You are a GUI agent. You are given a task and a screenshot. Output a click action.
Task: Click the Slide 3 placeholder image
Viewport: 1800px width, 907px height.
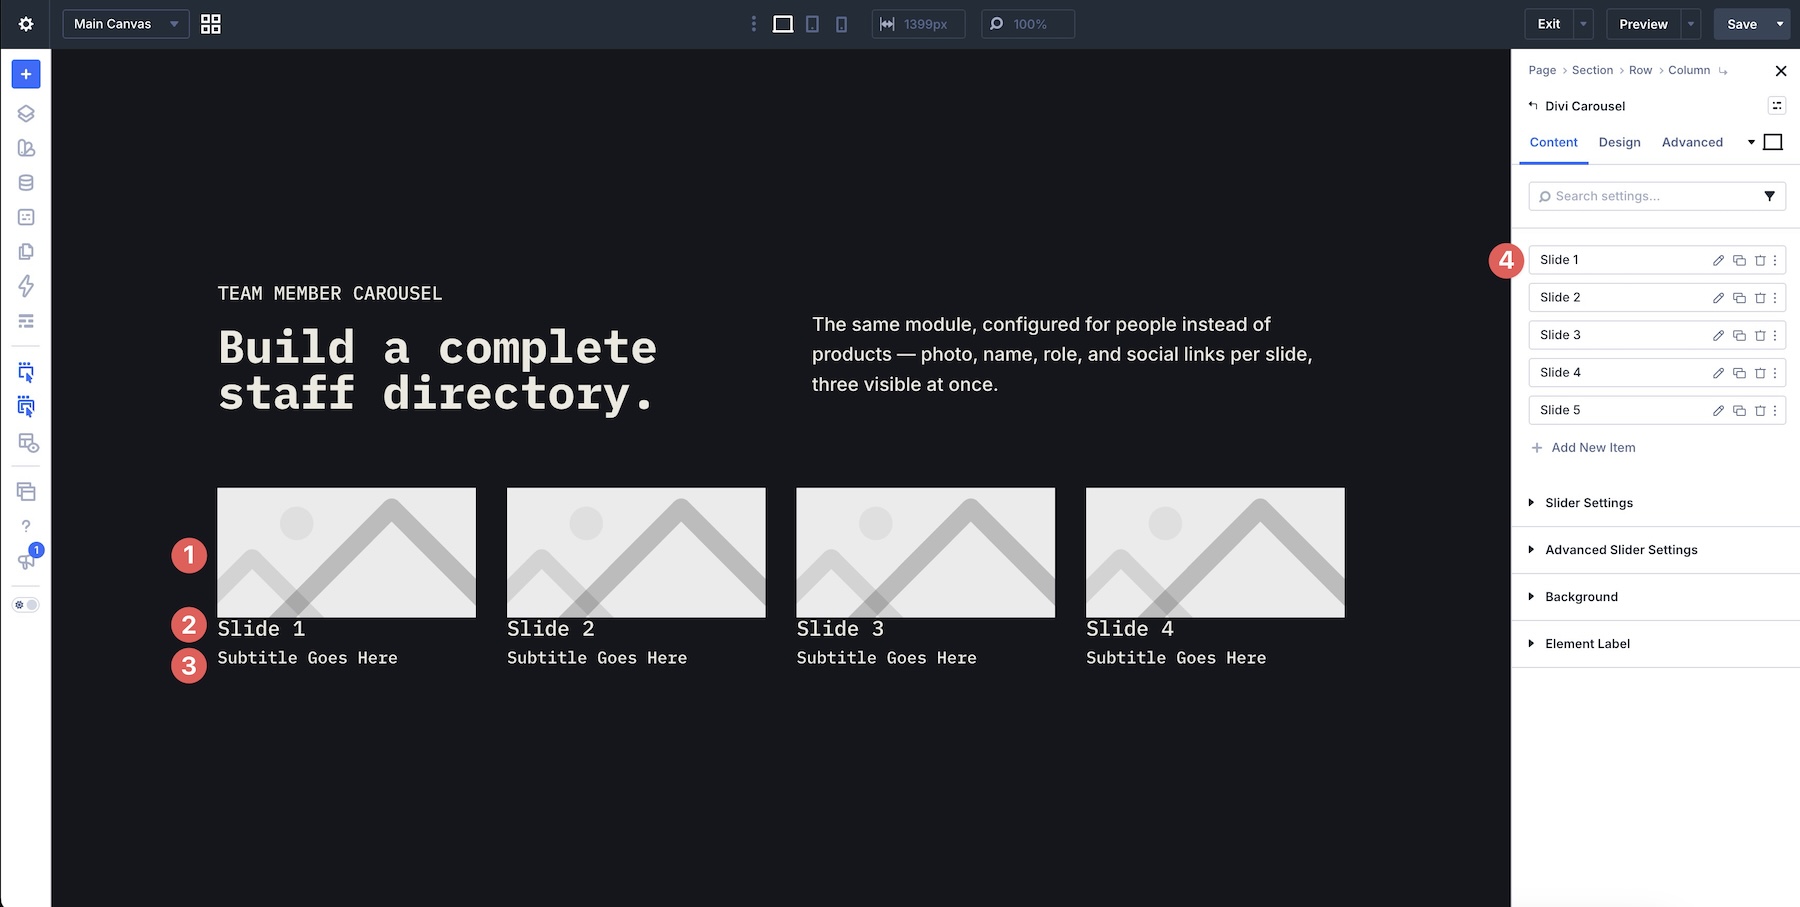click(925, 552)
